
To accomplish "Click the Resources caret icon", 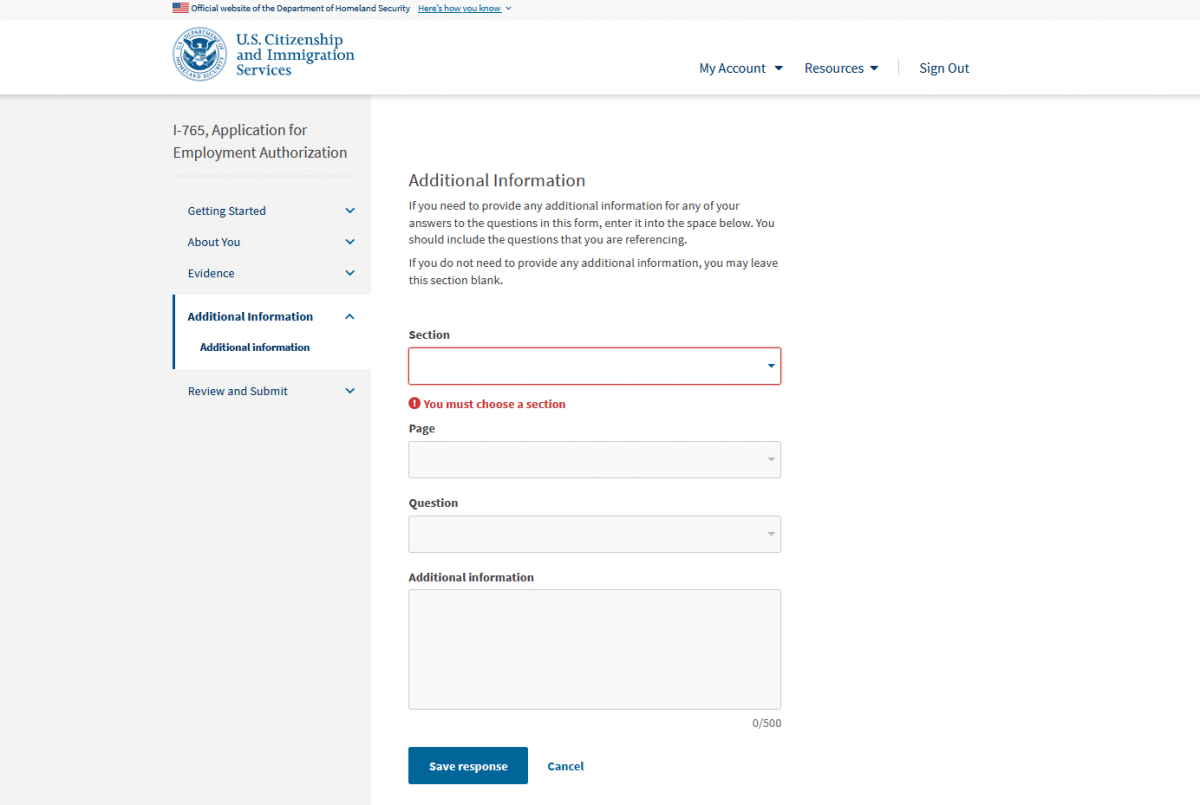I will (874, 68).
